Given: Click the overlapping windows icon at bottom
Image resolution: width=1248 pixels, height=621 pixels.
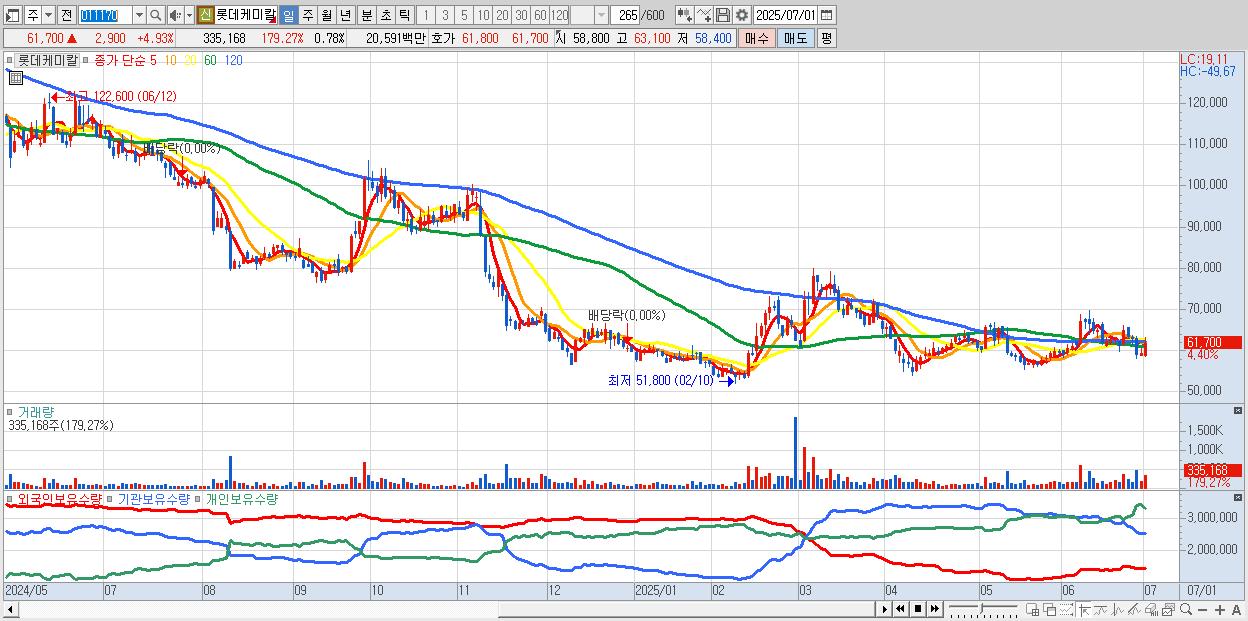Looking at the screenshot, I should (1050, 610).
